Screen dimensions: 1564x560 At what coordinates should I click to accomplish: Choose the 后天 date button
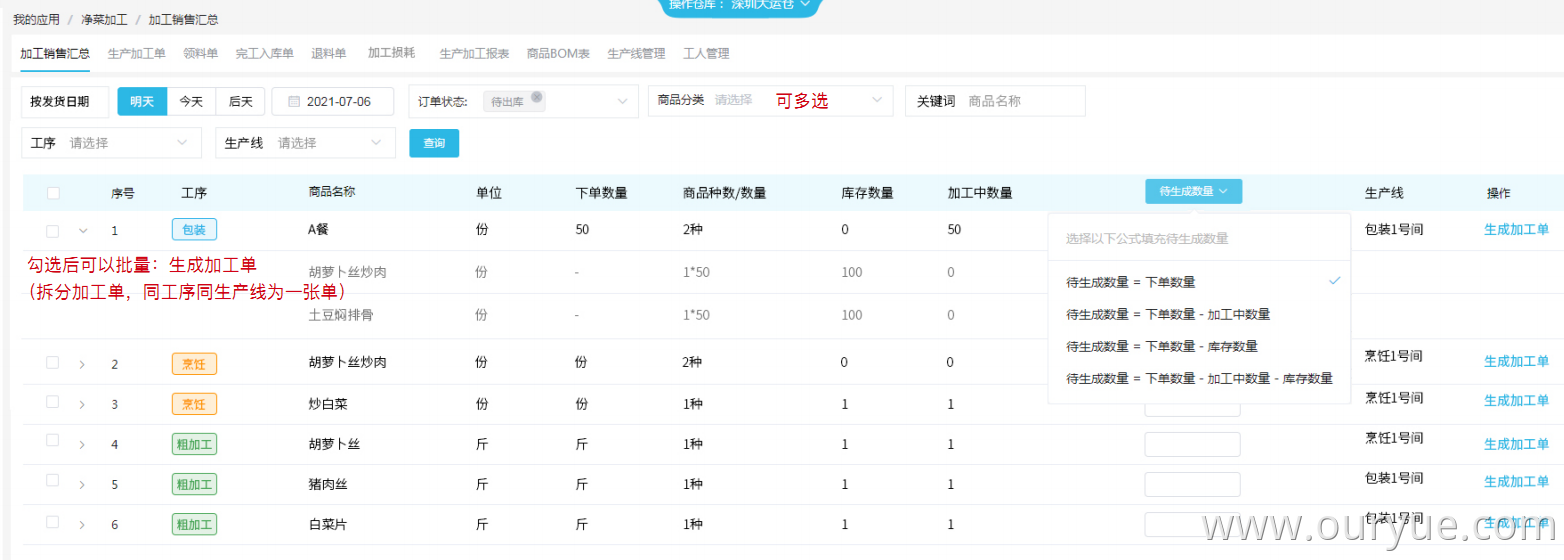(x=240, y=101)
